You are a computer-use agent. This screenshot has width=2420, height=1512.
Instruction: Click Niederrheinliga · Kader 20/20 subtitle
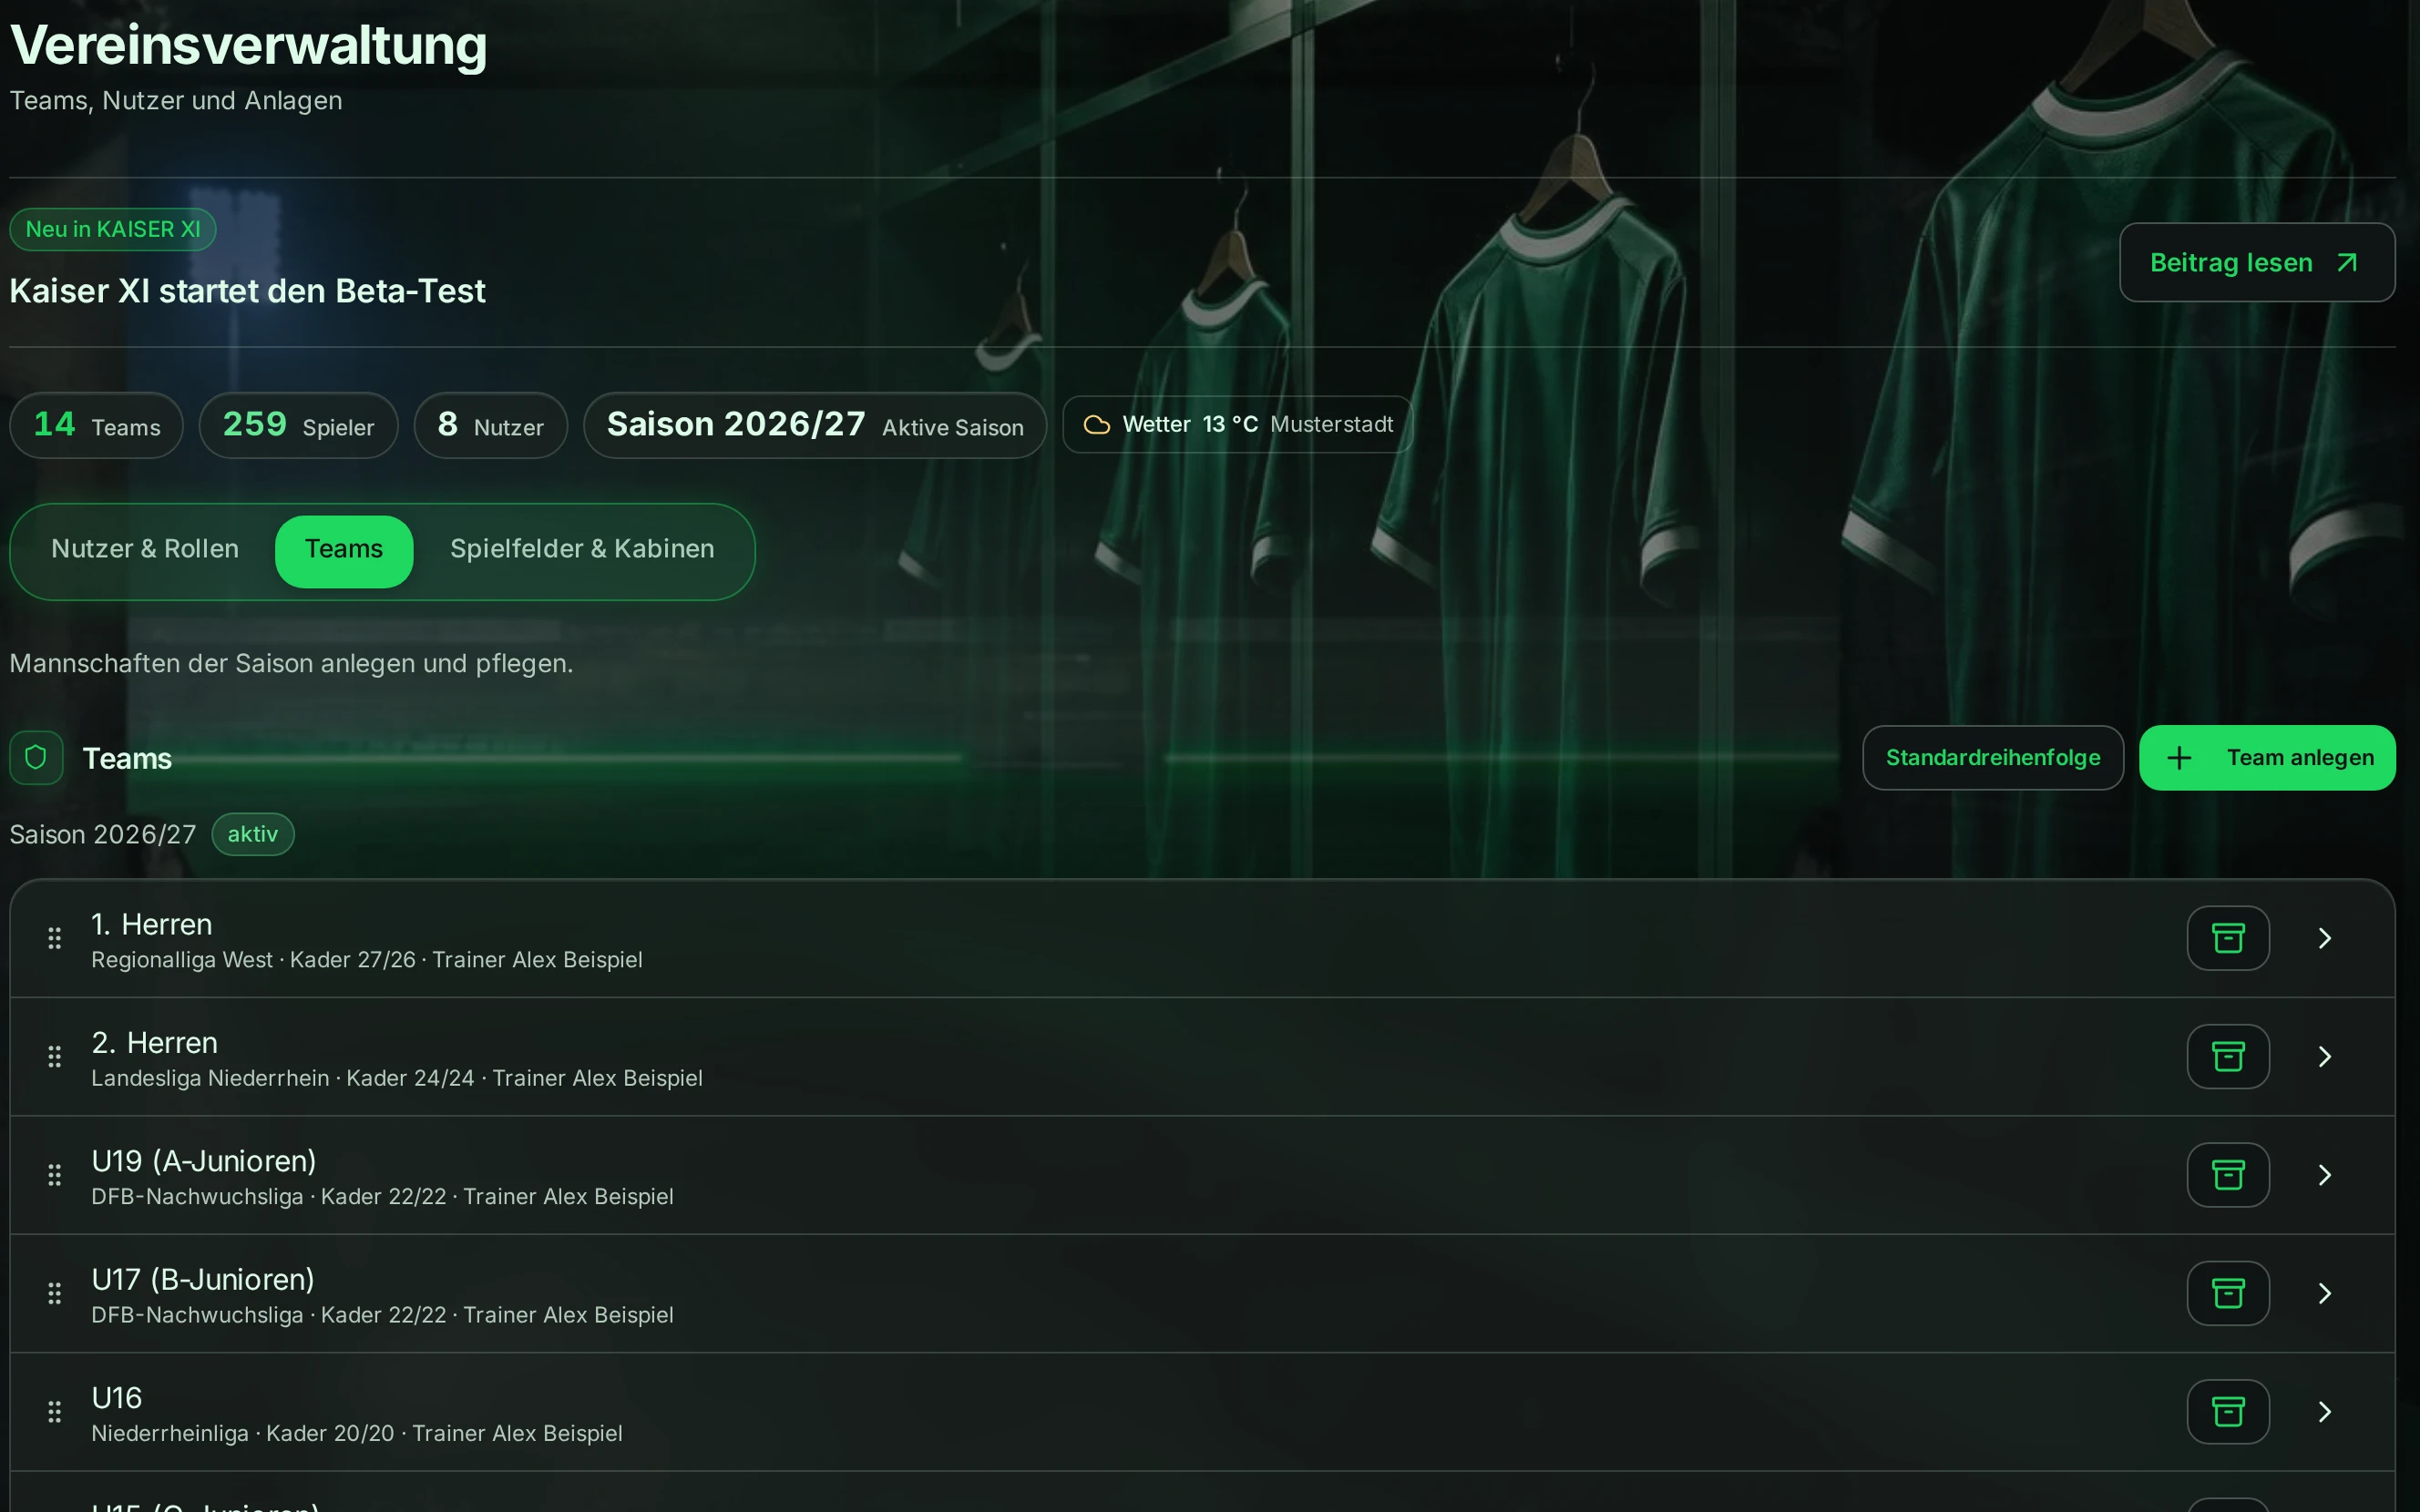pos(243,1433)
